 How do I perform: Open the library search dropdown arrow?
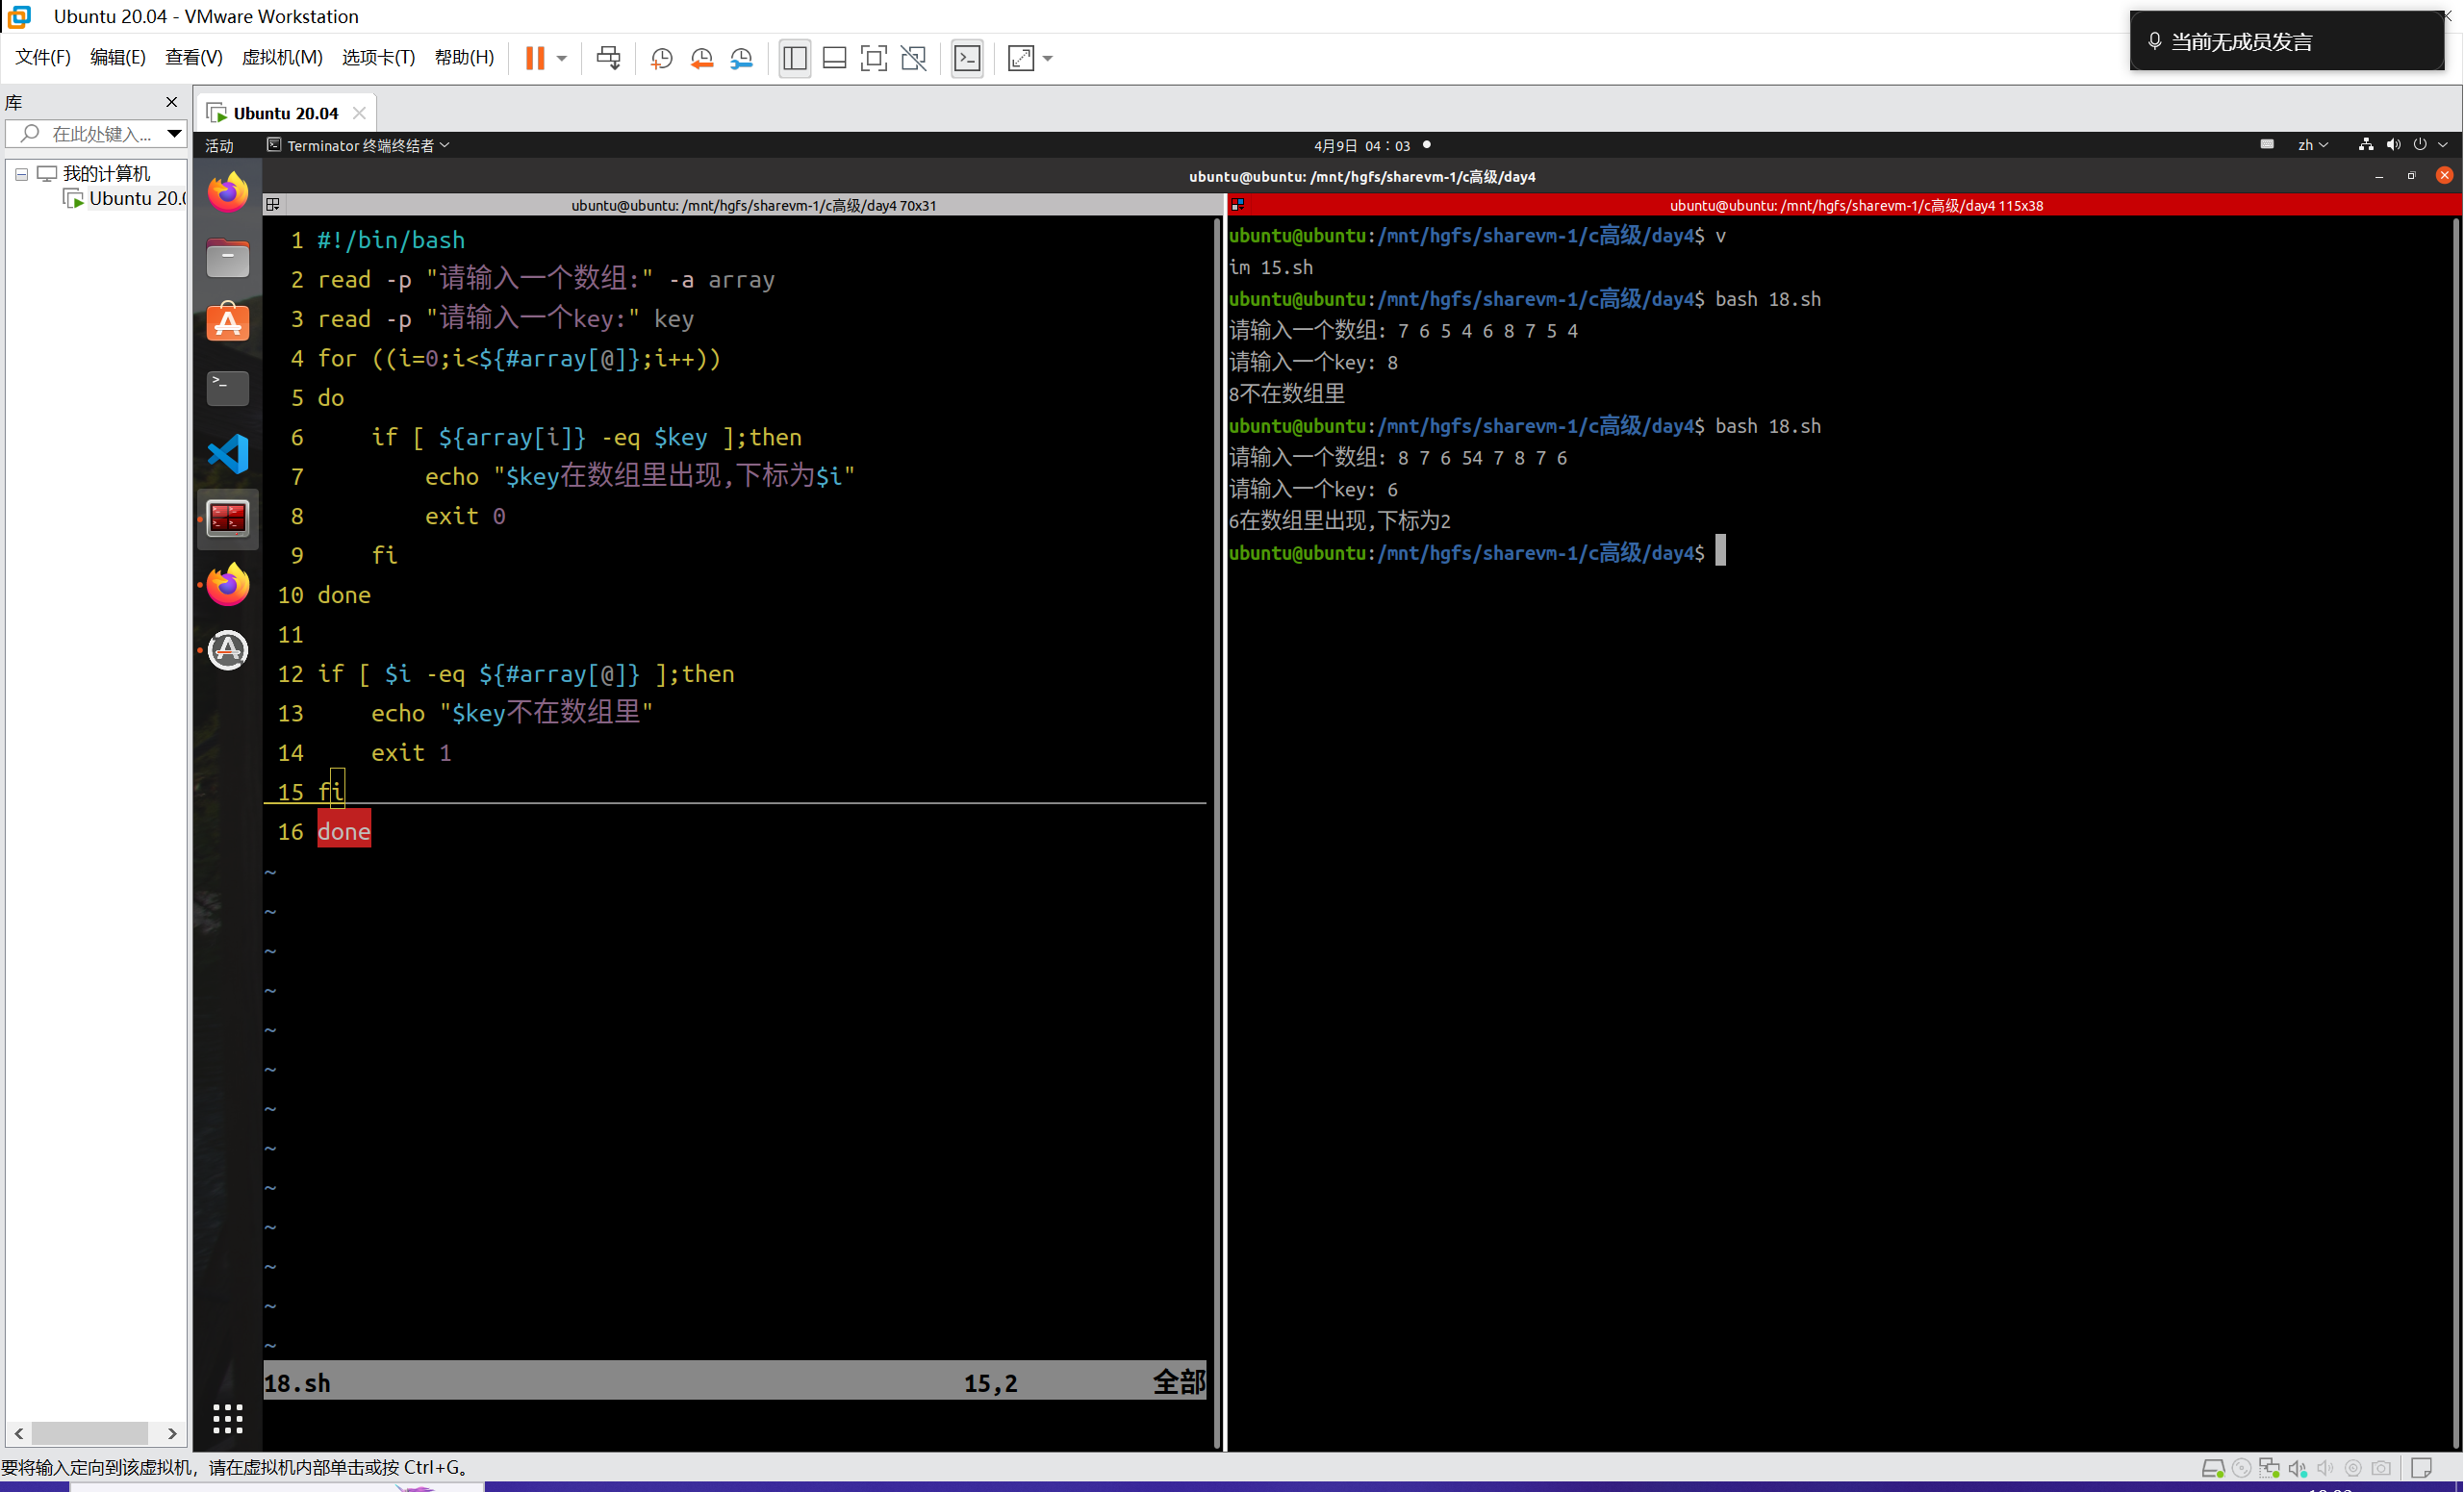pos(174,133)
